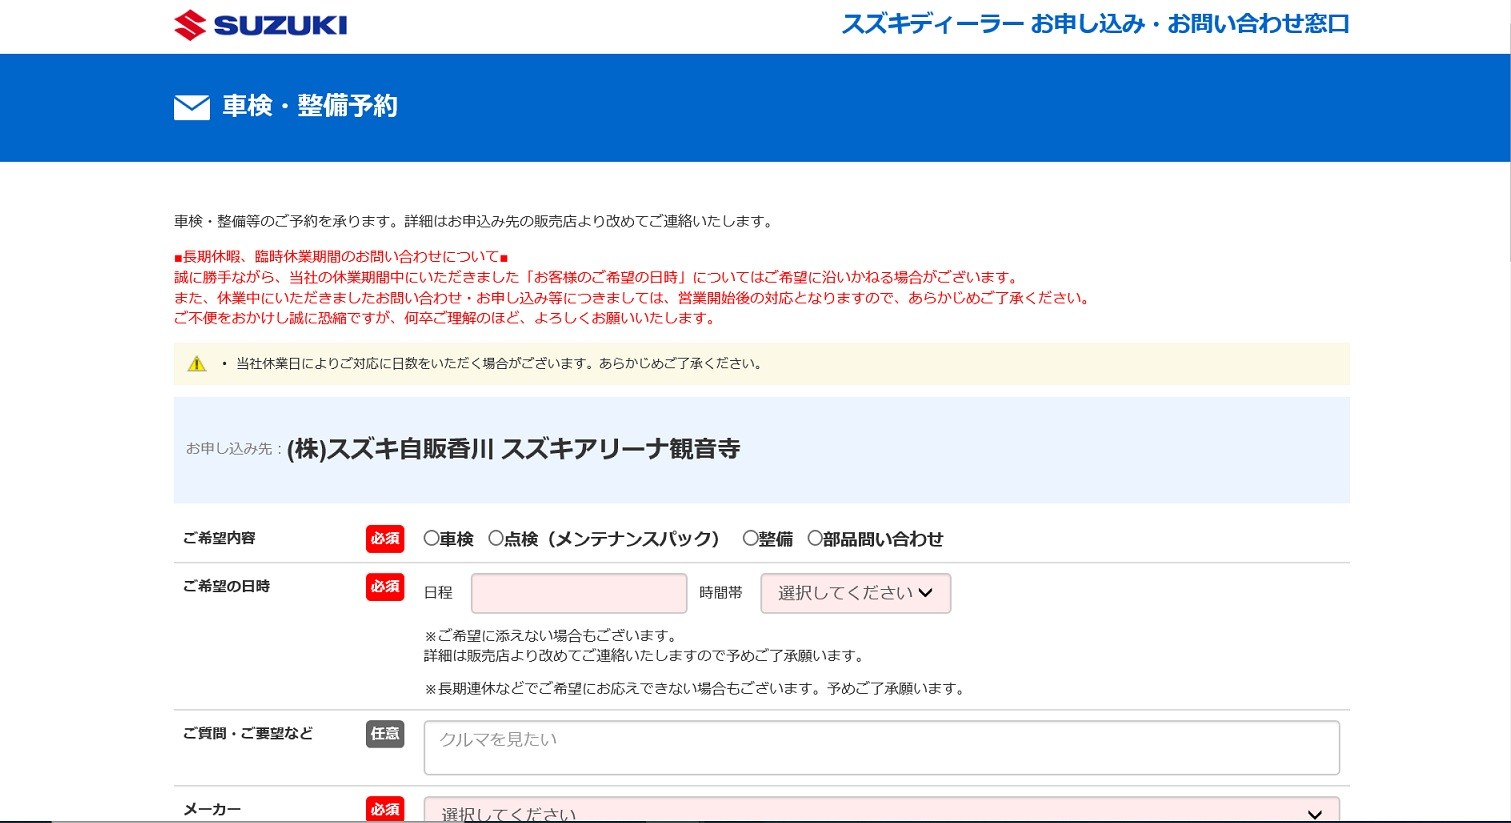
Task: Select 点検（メンテナンスパック） radio option
Action: (x=496, y=538)
